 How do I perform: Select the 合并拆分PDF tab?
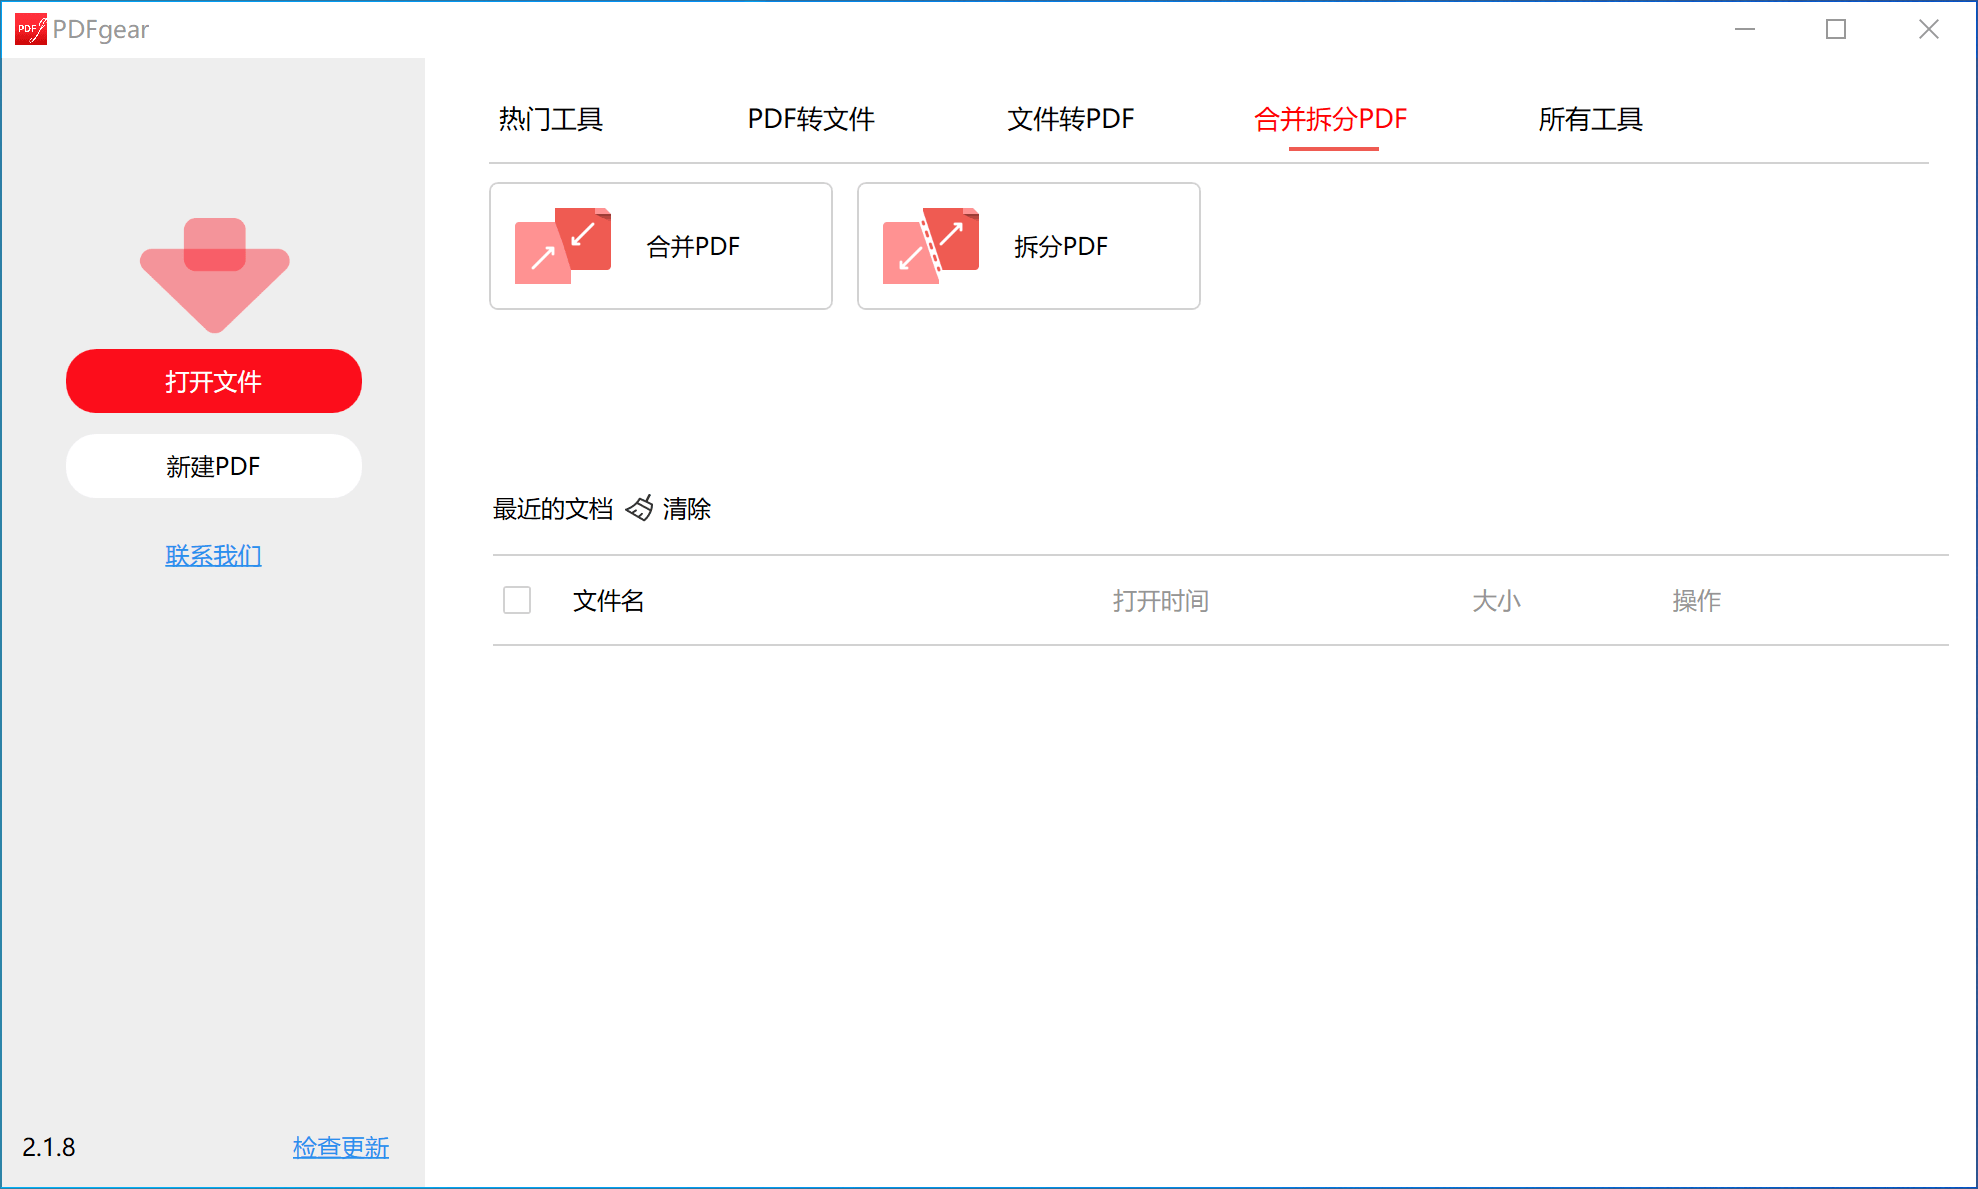[x=1331, y=119]
